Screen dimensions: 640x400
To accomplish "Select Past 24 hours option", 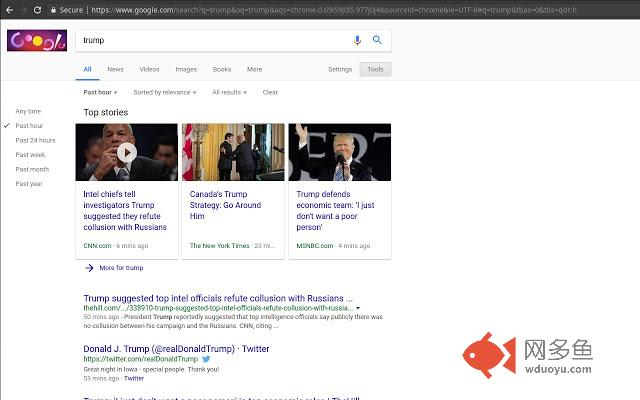I will click(35, 140).
